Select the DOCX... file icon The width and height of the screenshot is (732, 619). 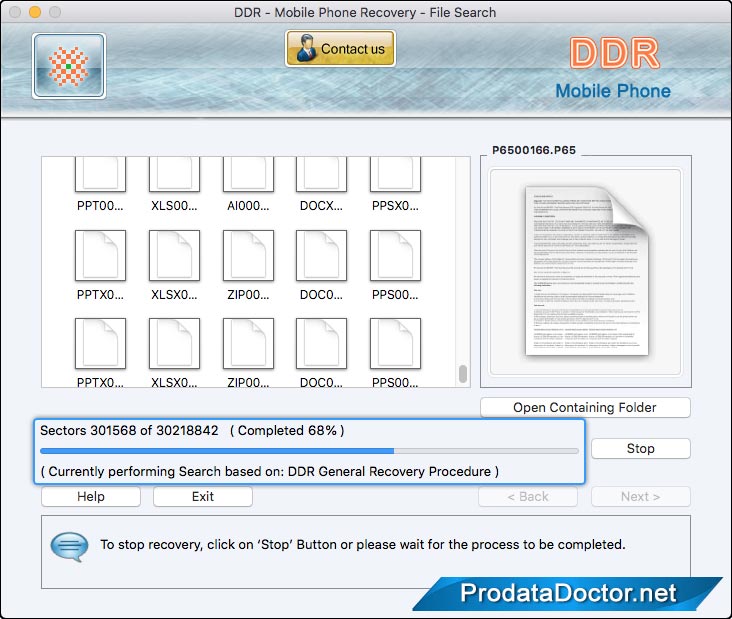[321, 174]
